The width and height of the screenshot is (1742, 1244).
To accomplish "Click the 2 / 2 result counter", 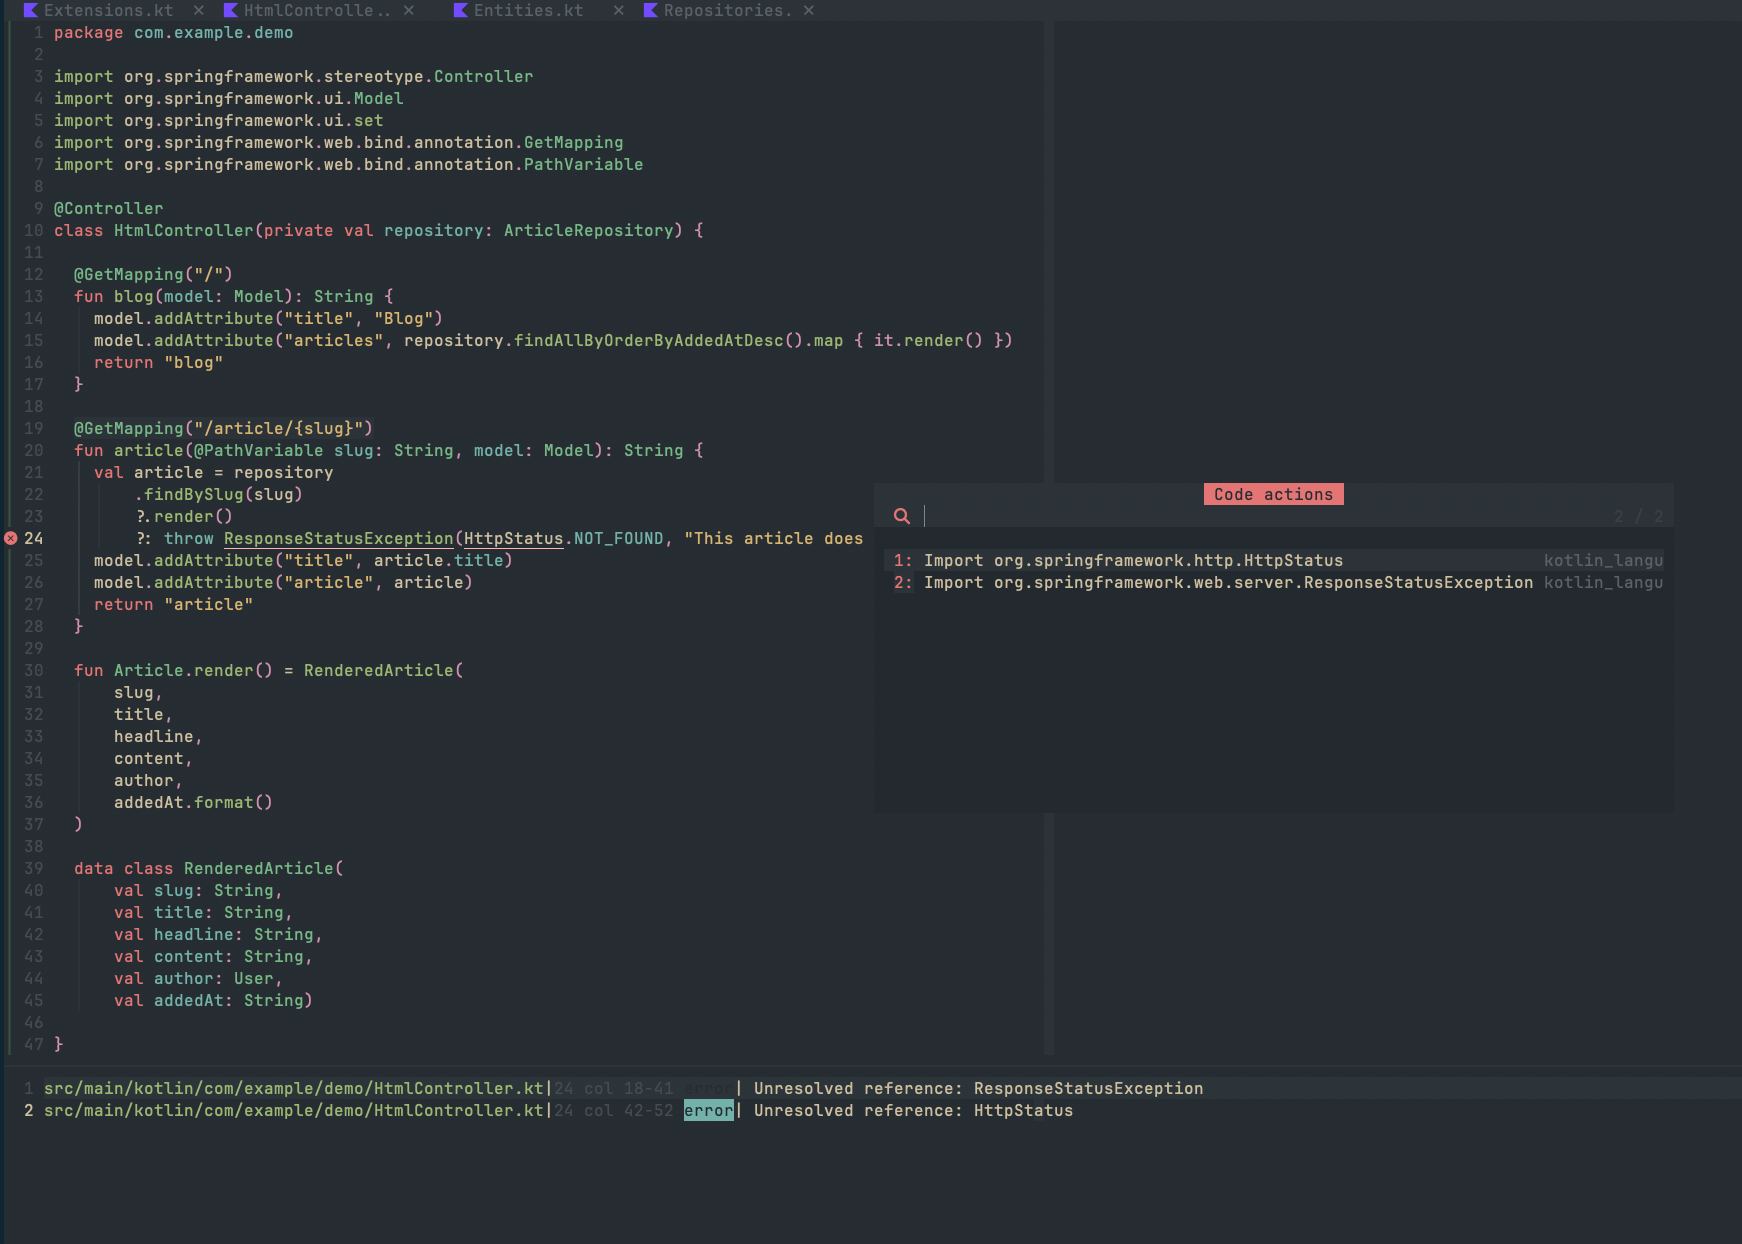I will 1638,516.
